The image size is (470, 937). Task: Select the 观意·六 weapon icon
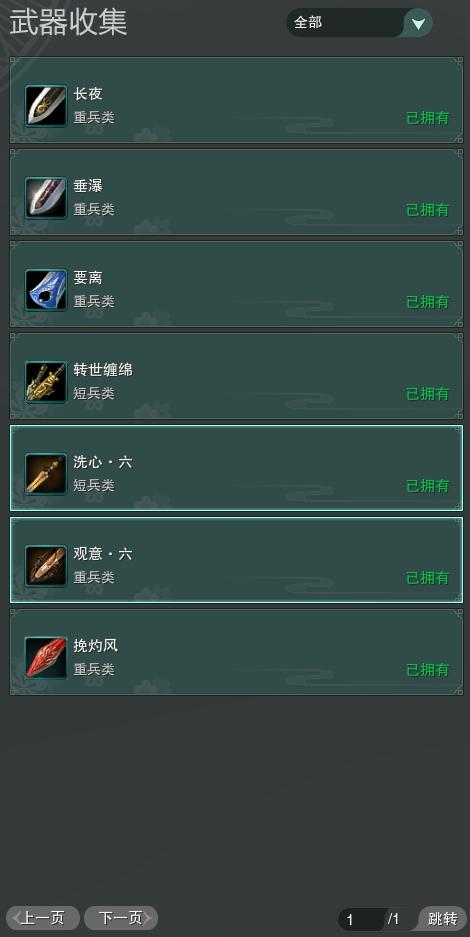[x=46, y=566]
